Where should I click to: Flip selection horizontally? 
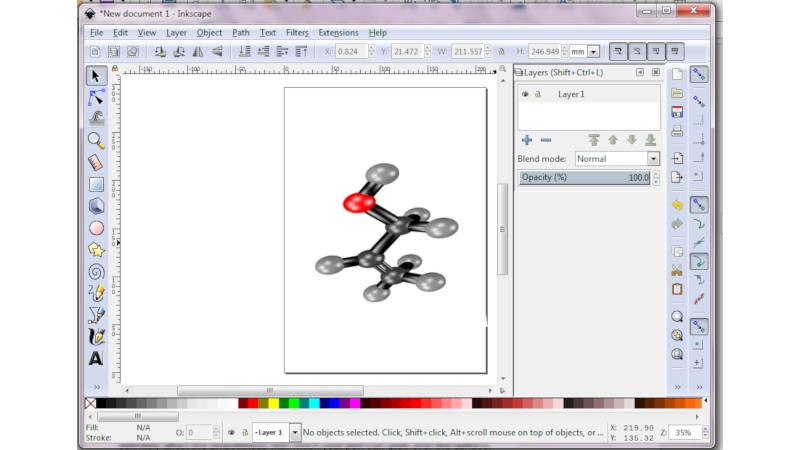(x=198, y=52)
